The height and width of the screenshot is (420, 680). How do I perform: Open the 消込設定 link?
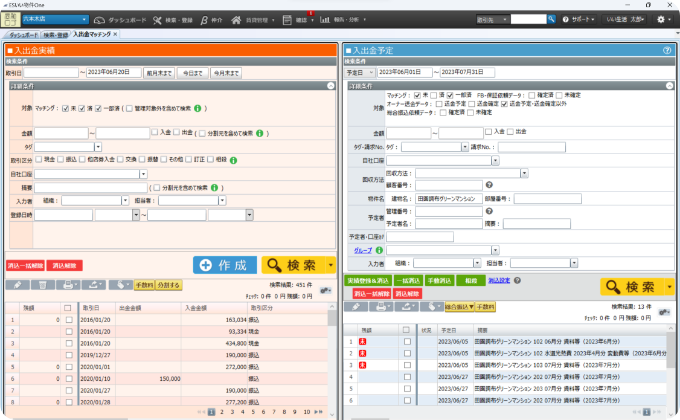[x=499, y=281]
